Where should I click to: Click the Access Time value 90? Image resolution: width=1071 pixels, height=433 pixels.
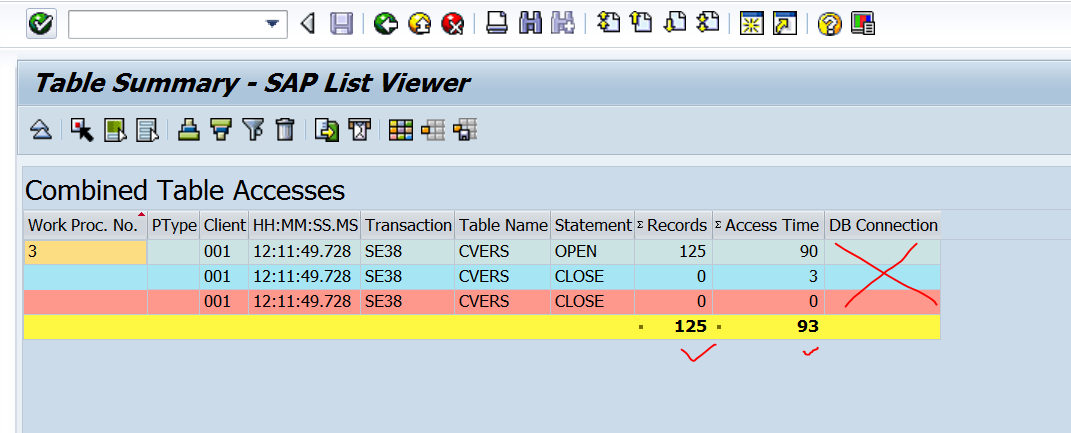tap(768, 252)
